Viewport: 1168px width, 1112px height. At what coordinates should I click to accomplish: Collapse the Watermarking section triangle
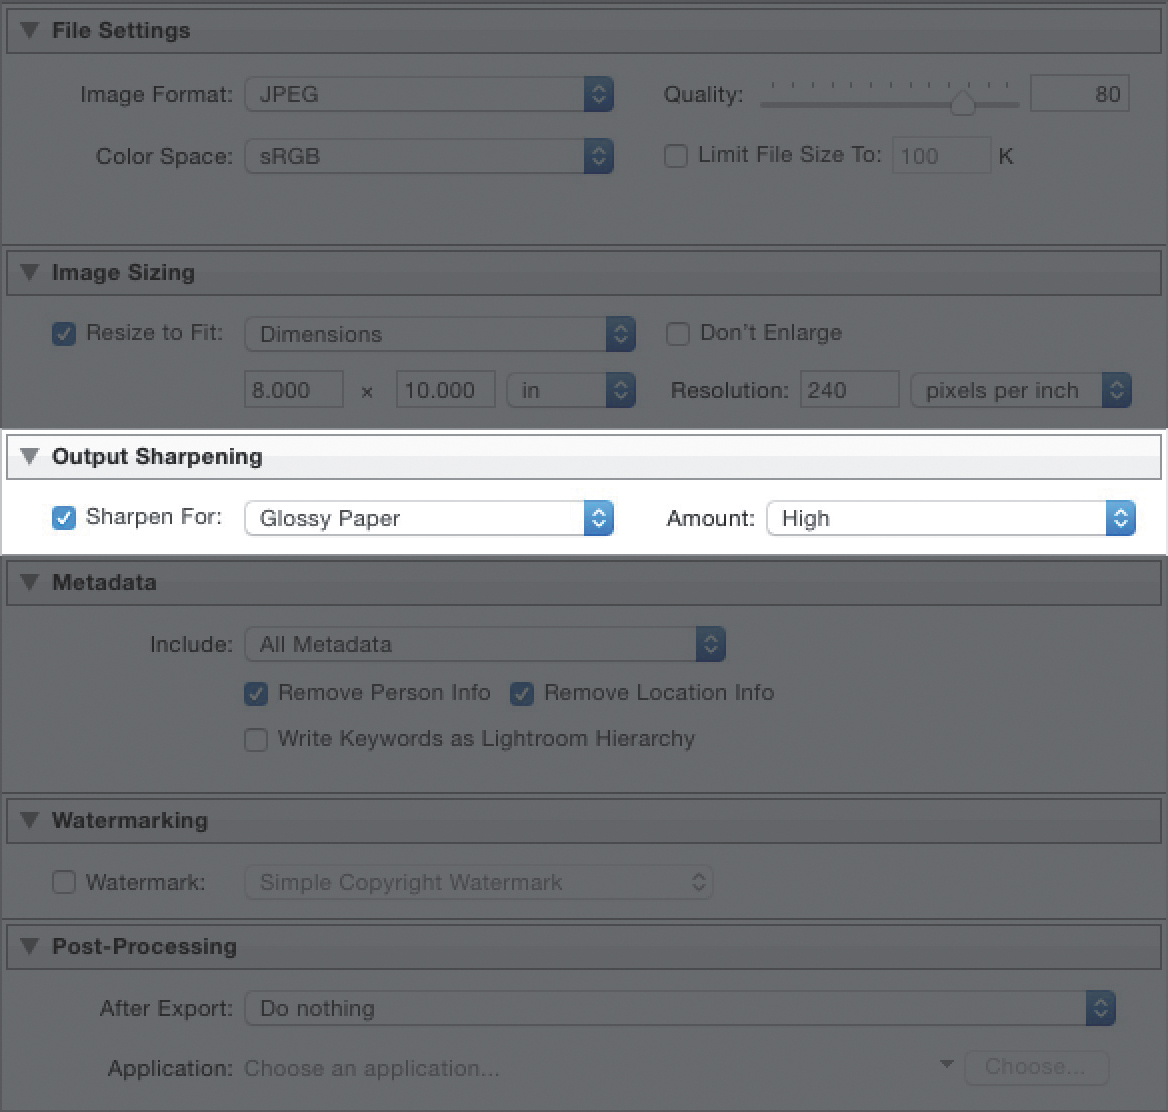(x=30, y=821)
